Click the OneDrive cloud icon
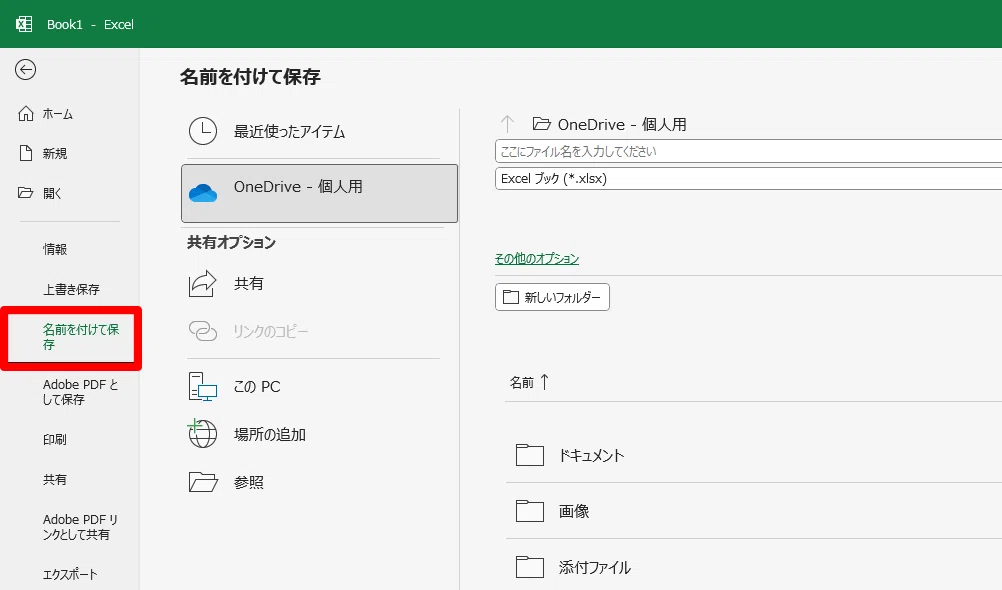This screenshot has width=1002, height=590. [x=203, y=192]
